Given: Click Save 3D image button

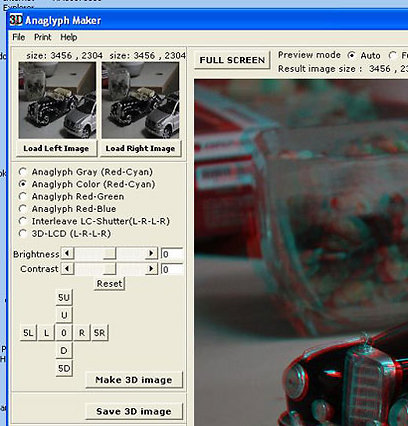Looking at the screenshot, I should coord(134,411).
